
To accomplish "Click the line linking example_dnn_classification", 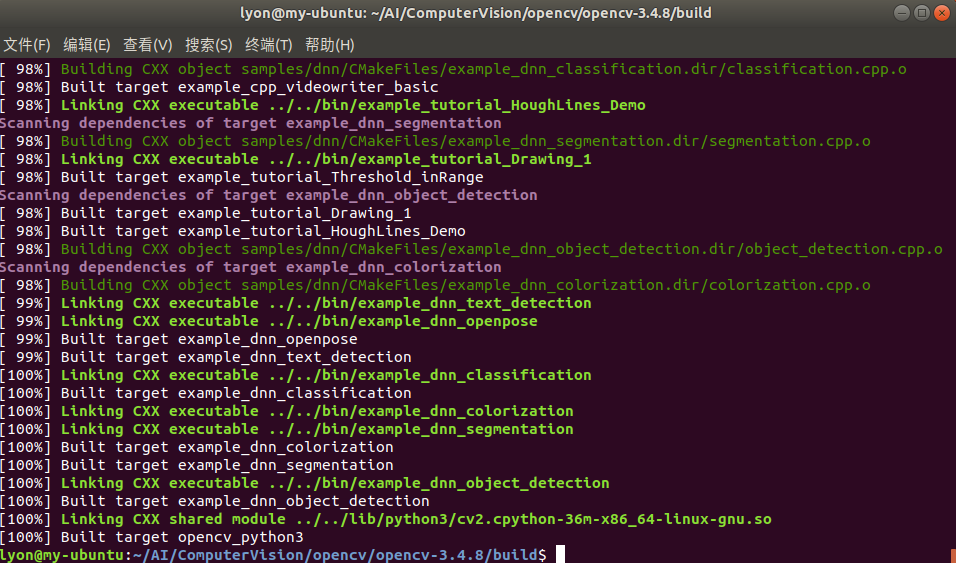I will [296, 375].
